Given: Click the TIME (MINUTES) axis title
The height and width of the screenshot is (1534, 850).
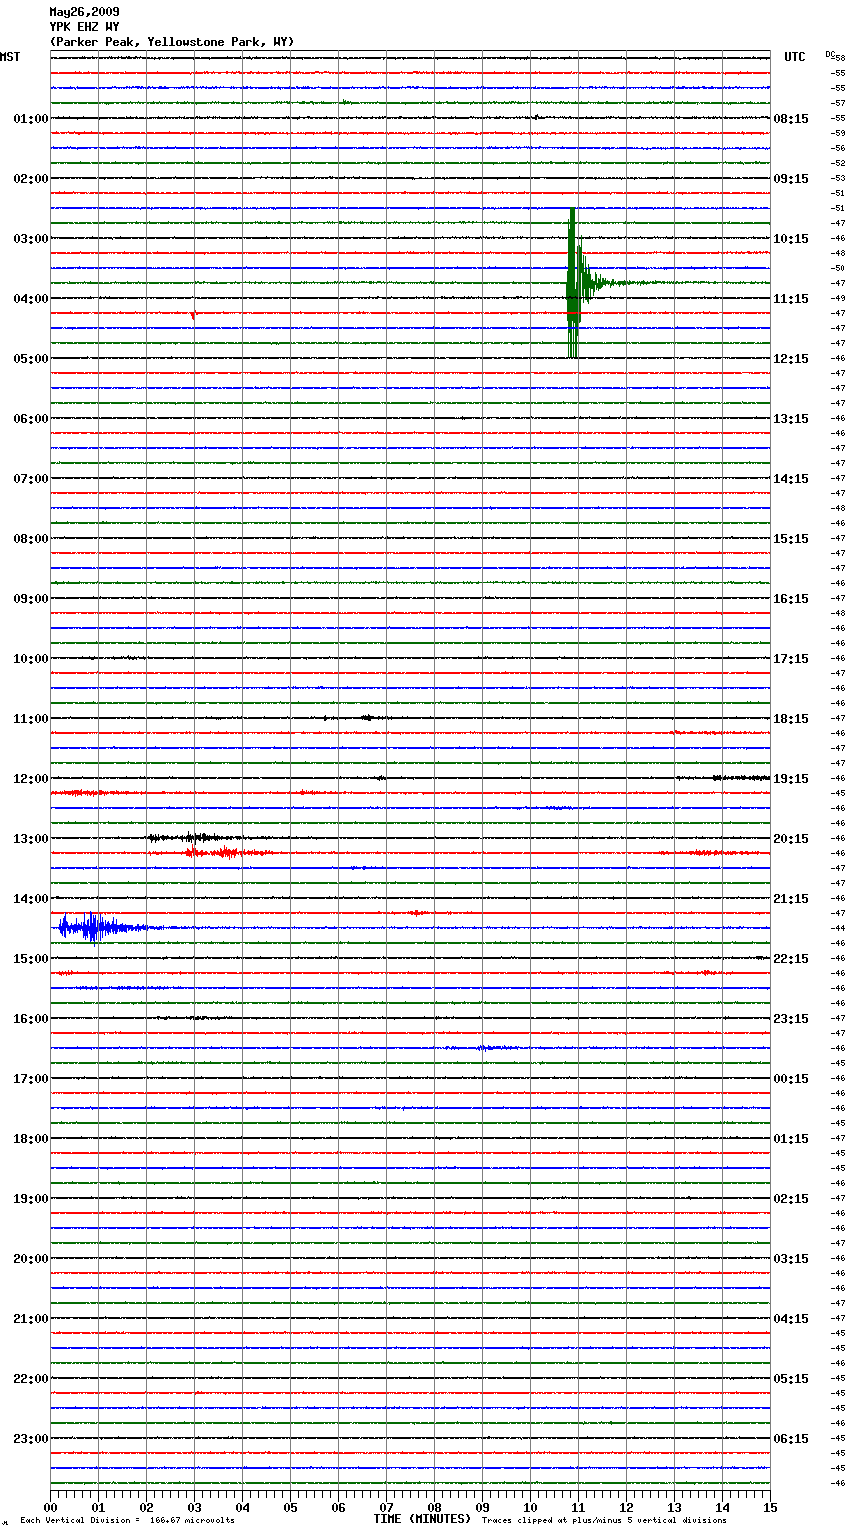Looking at the screenshot, I should click(x=422, y=1519).
